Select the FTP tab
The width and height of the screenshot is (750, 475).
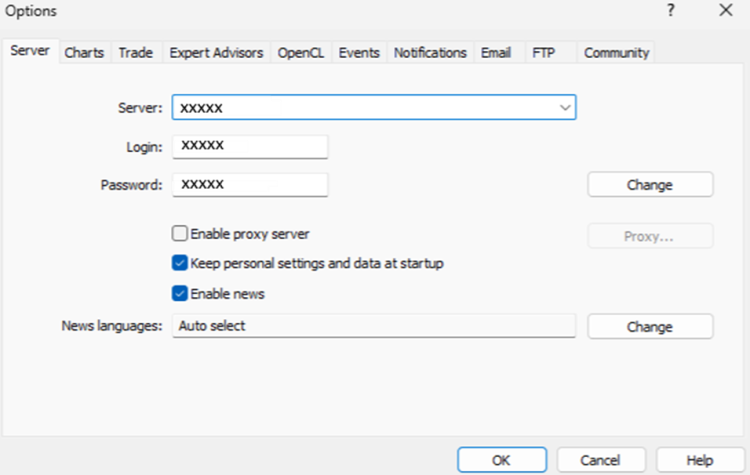click(x=544, y=52)
